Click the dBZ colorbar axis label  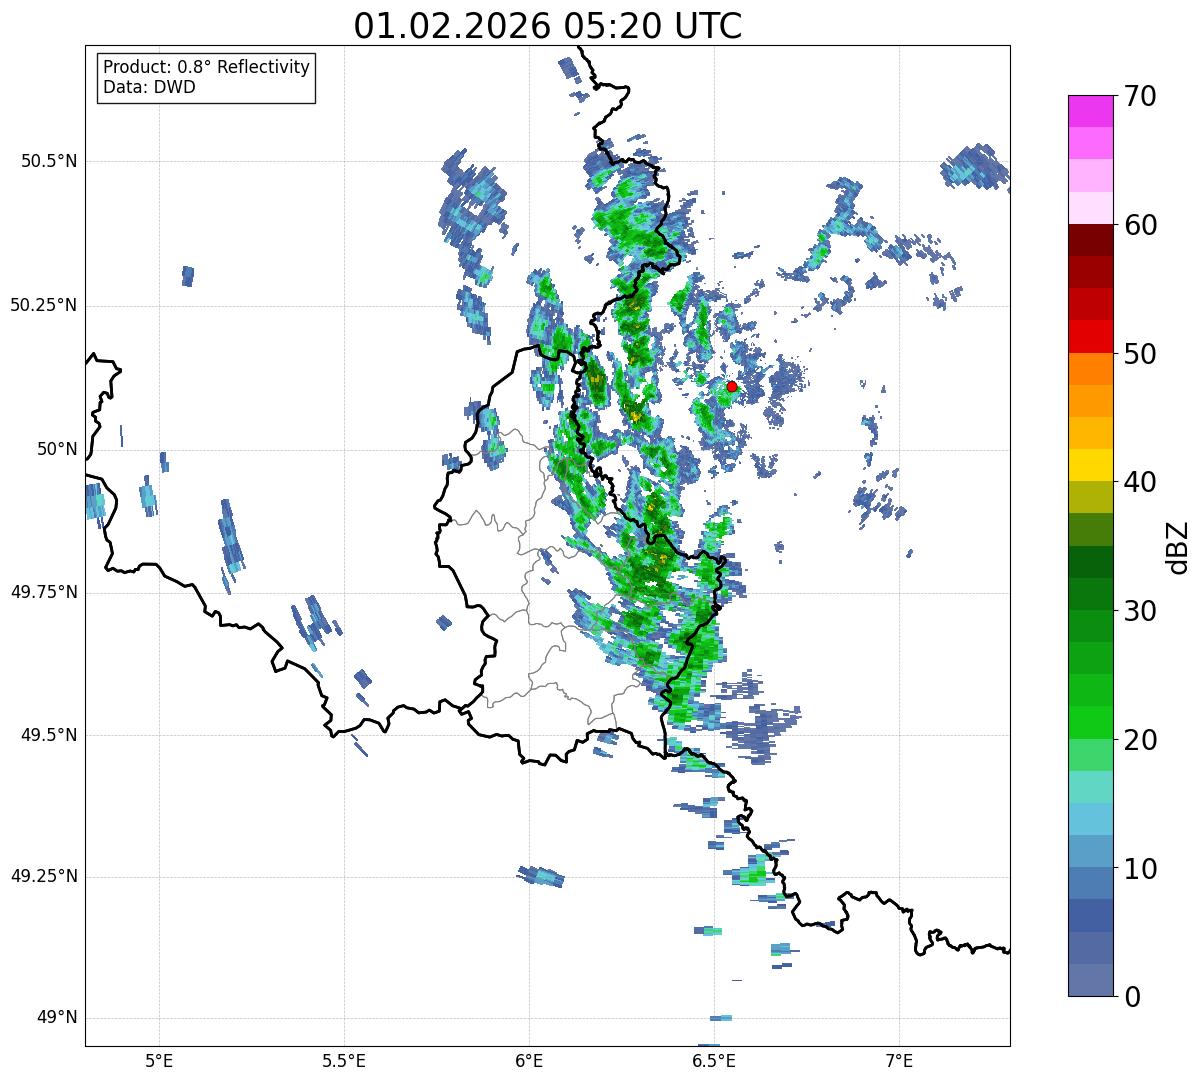[1178, 547]
